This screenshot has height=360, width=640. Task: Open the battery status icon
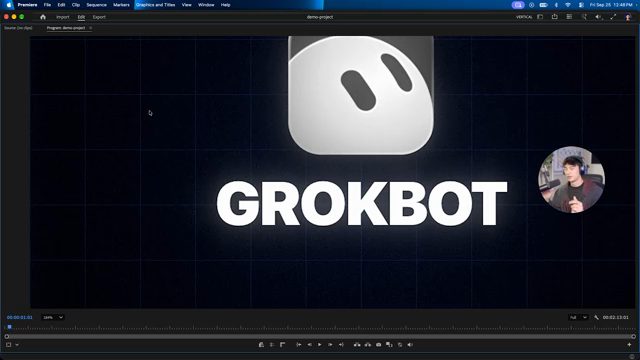543,5
